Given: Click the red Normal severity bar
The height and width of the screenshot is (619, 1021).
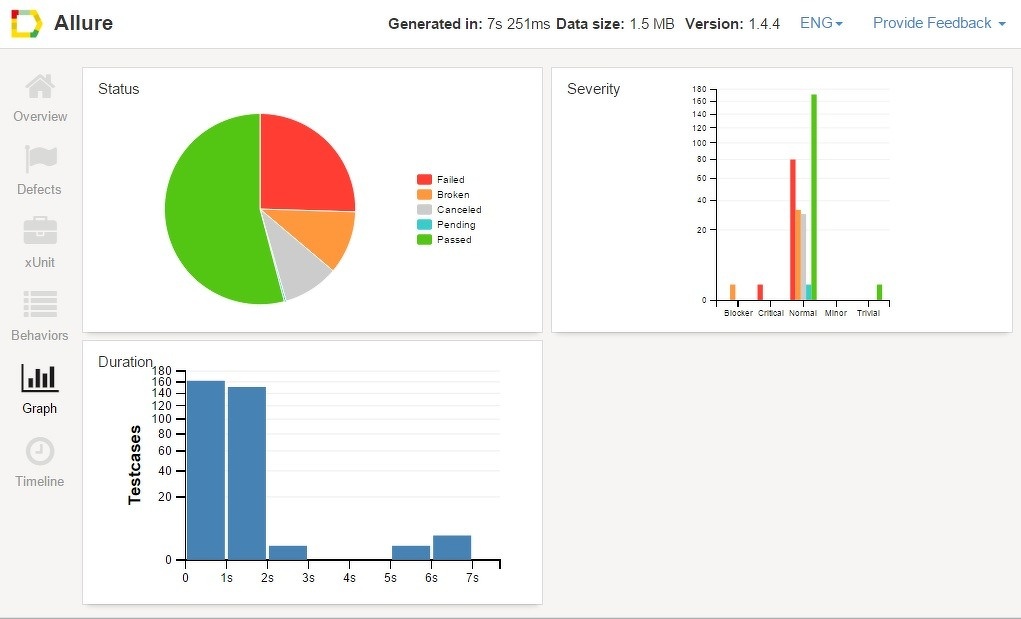Looking at the screenshot, I should pyautogui.click(x=793, y=230).
